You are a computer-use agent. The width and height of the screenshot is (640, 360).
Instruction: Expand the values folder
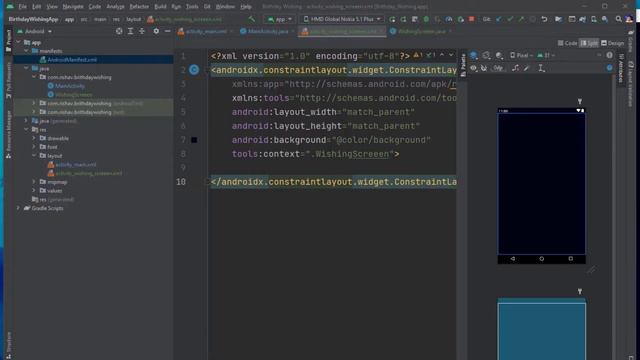[34, 190]
